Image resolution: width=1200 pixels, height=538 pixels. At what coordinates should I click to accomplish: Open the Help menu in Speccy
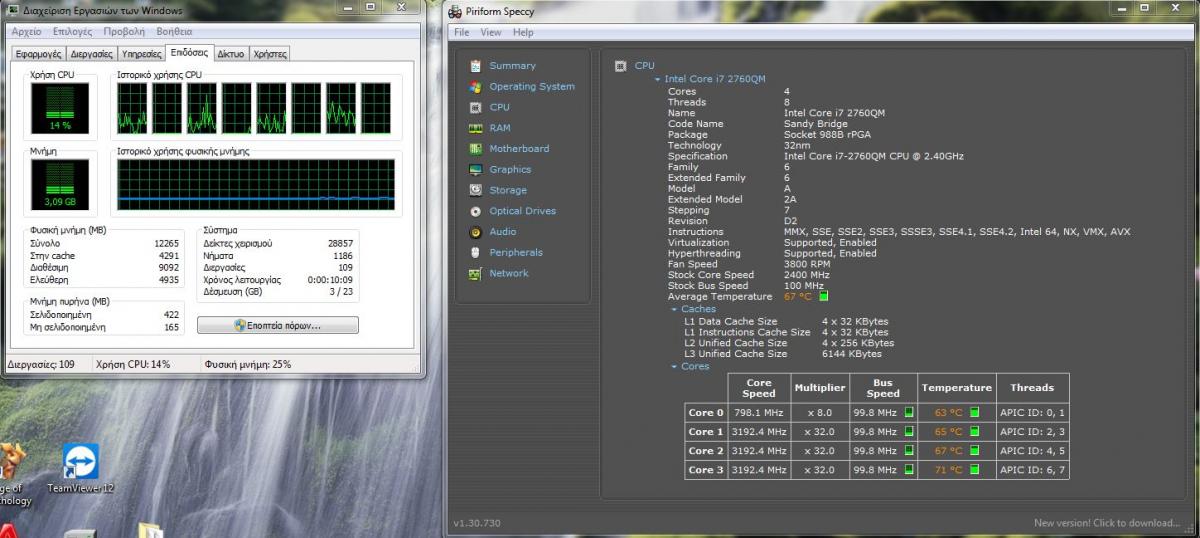(x=523, y=32)
